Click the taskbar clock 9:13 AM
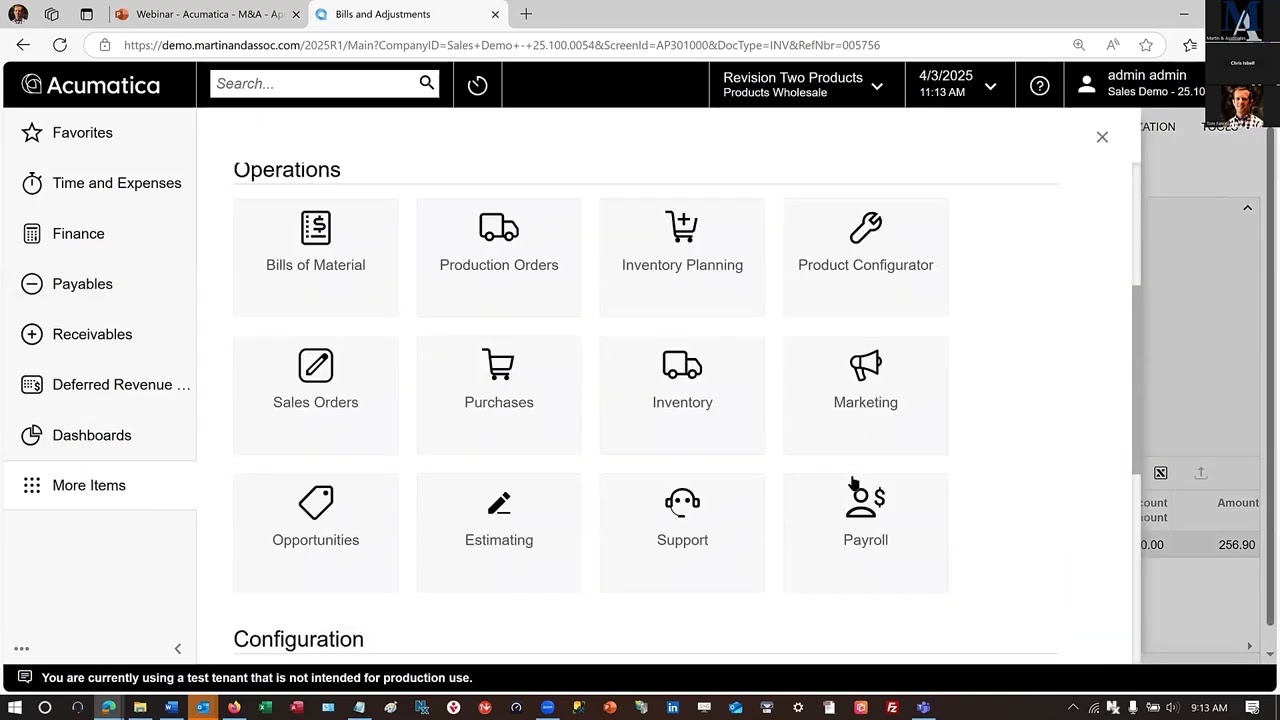This screenshot has width=1280, height=720. coord(1208,708)
